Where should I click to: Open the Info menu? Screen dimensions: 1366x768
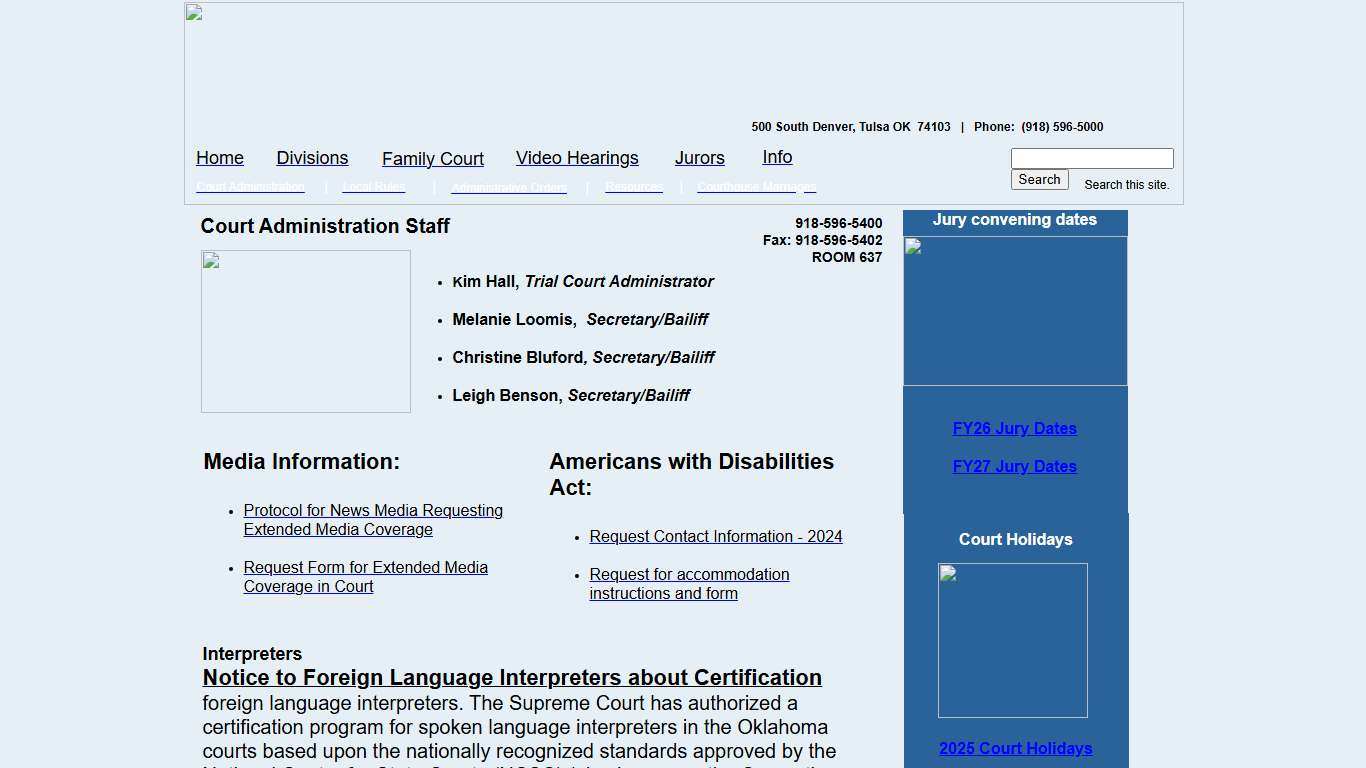(x=777, y=157)
